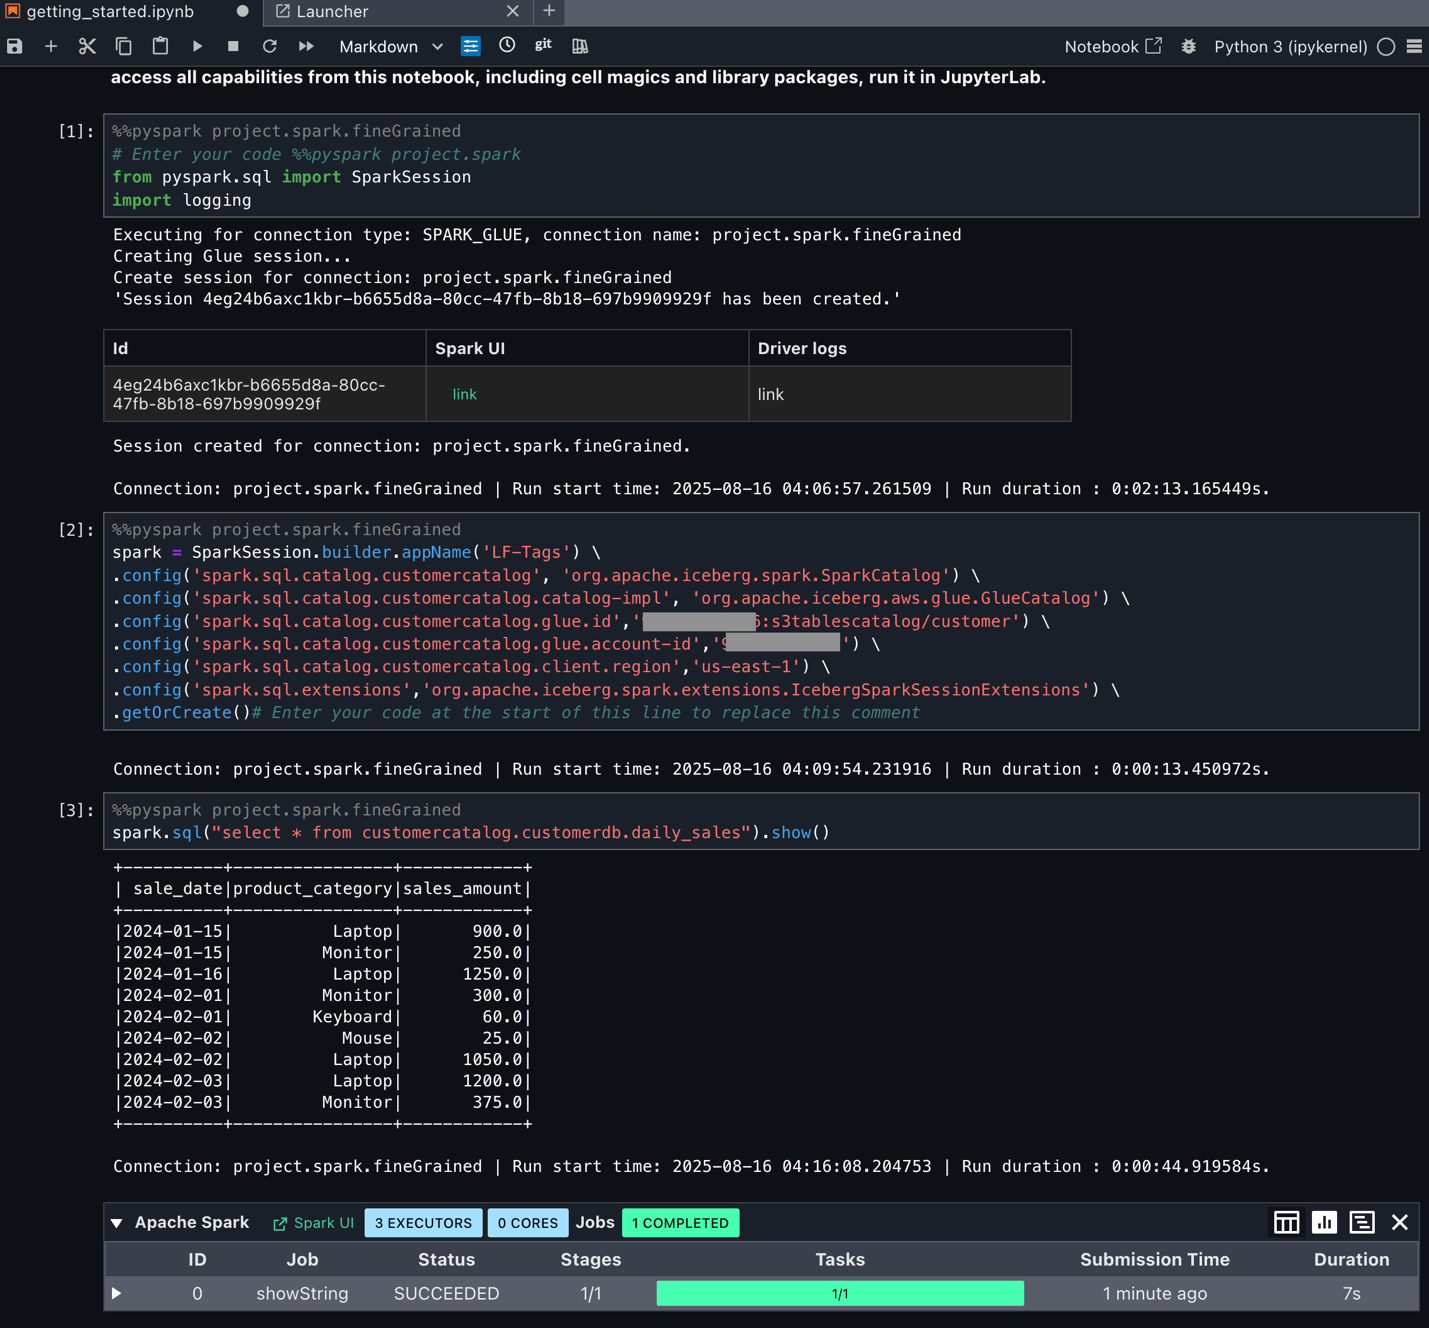Click the git toolbar icon
This screenshot has height=1328, width=1429.
pyautogui.click(x=543, y=45)
